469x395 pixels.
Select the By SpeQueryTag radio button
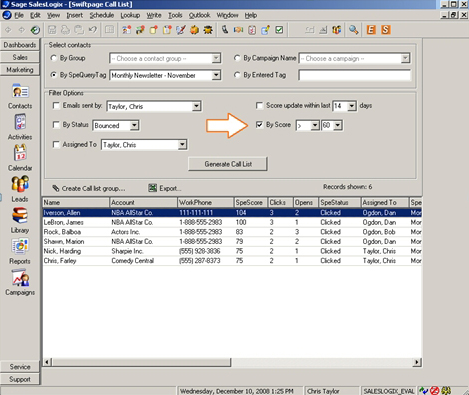click(x=53, y=75)
